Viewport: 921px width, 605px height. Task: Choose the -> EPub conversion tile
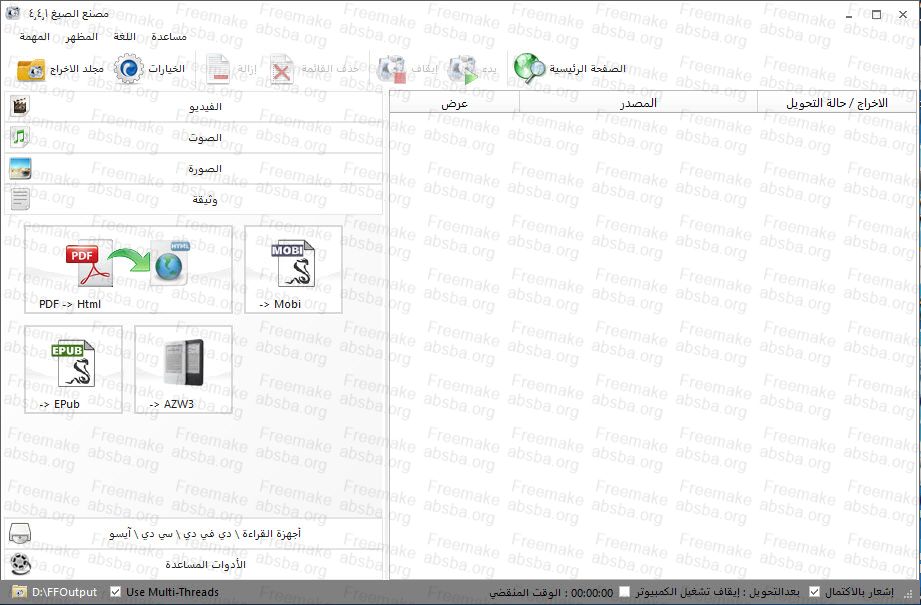(x=73, y=369)
